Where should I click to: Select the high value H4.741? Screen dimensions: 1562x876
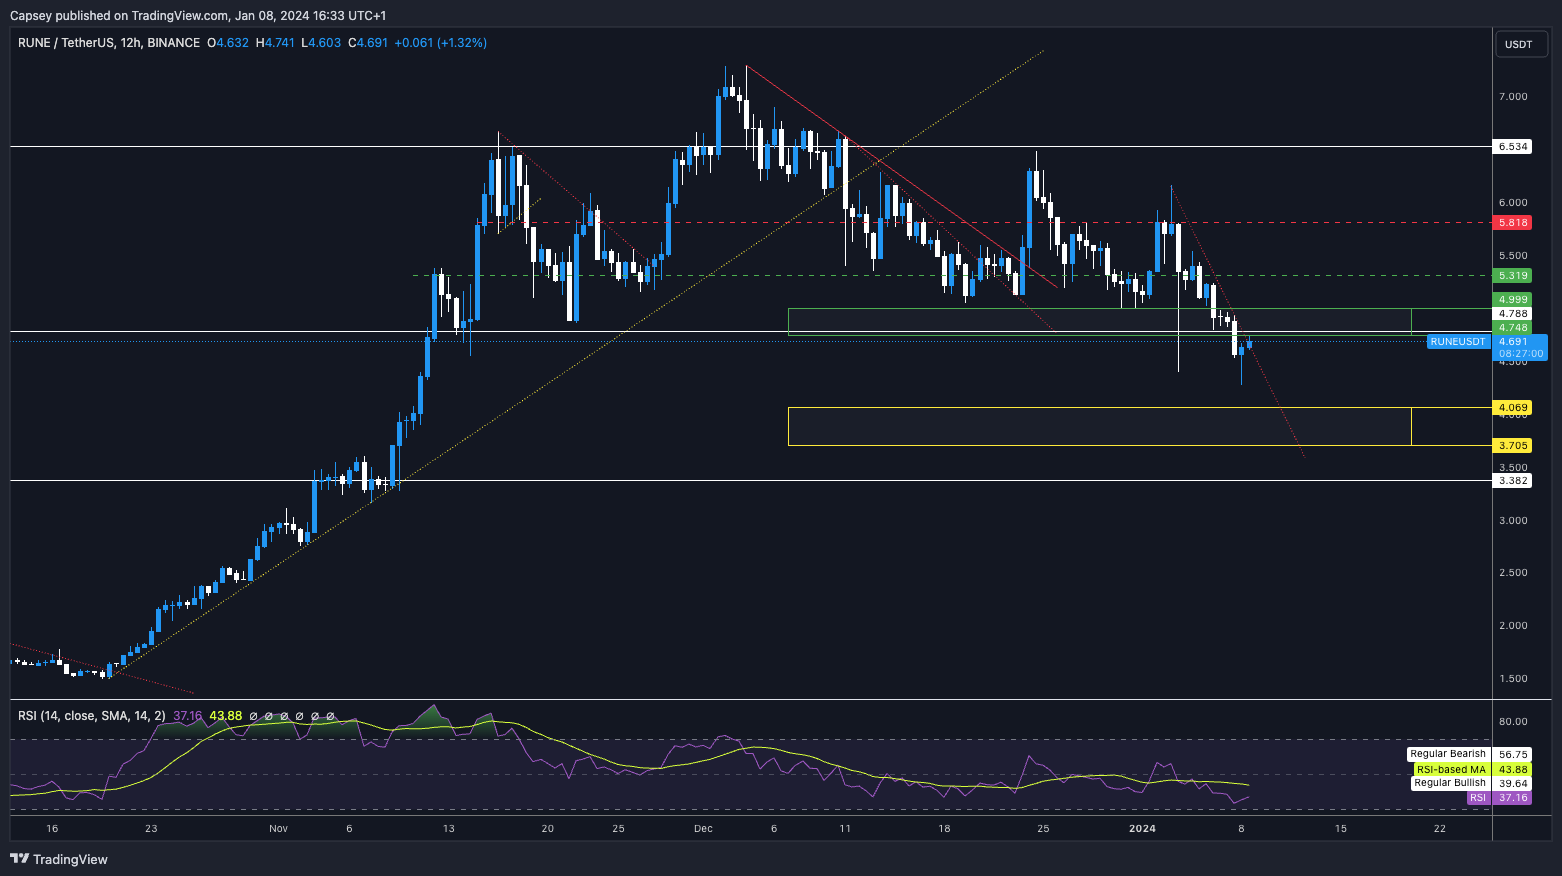276,43
